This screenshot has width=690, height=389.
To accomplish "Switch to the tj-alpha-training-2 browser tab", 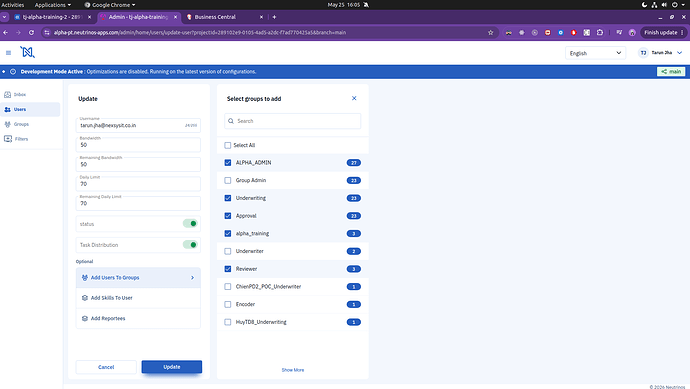I will 52,17.
